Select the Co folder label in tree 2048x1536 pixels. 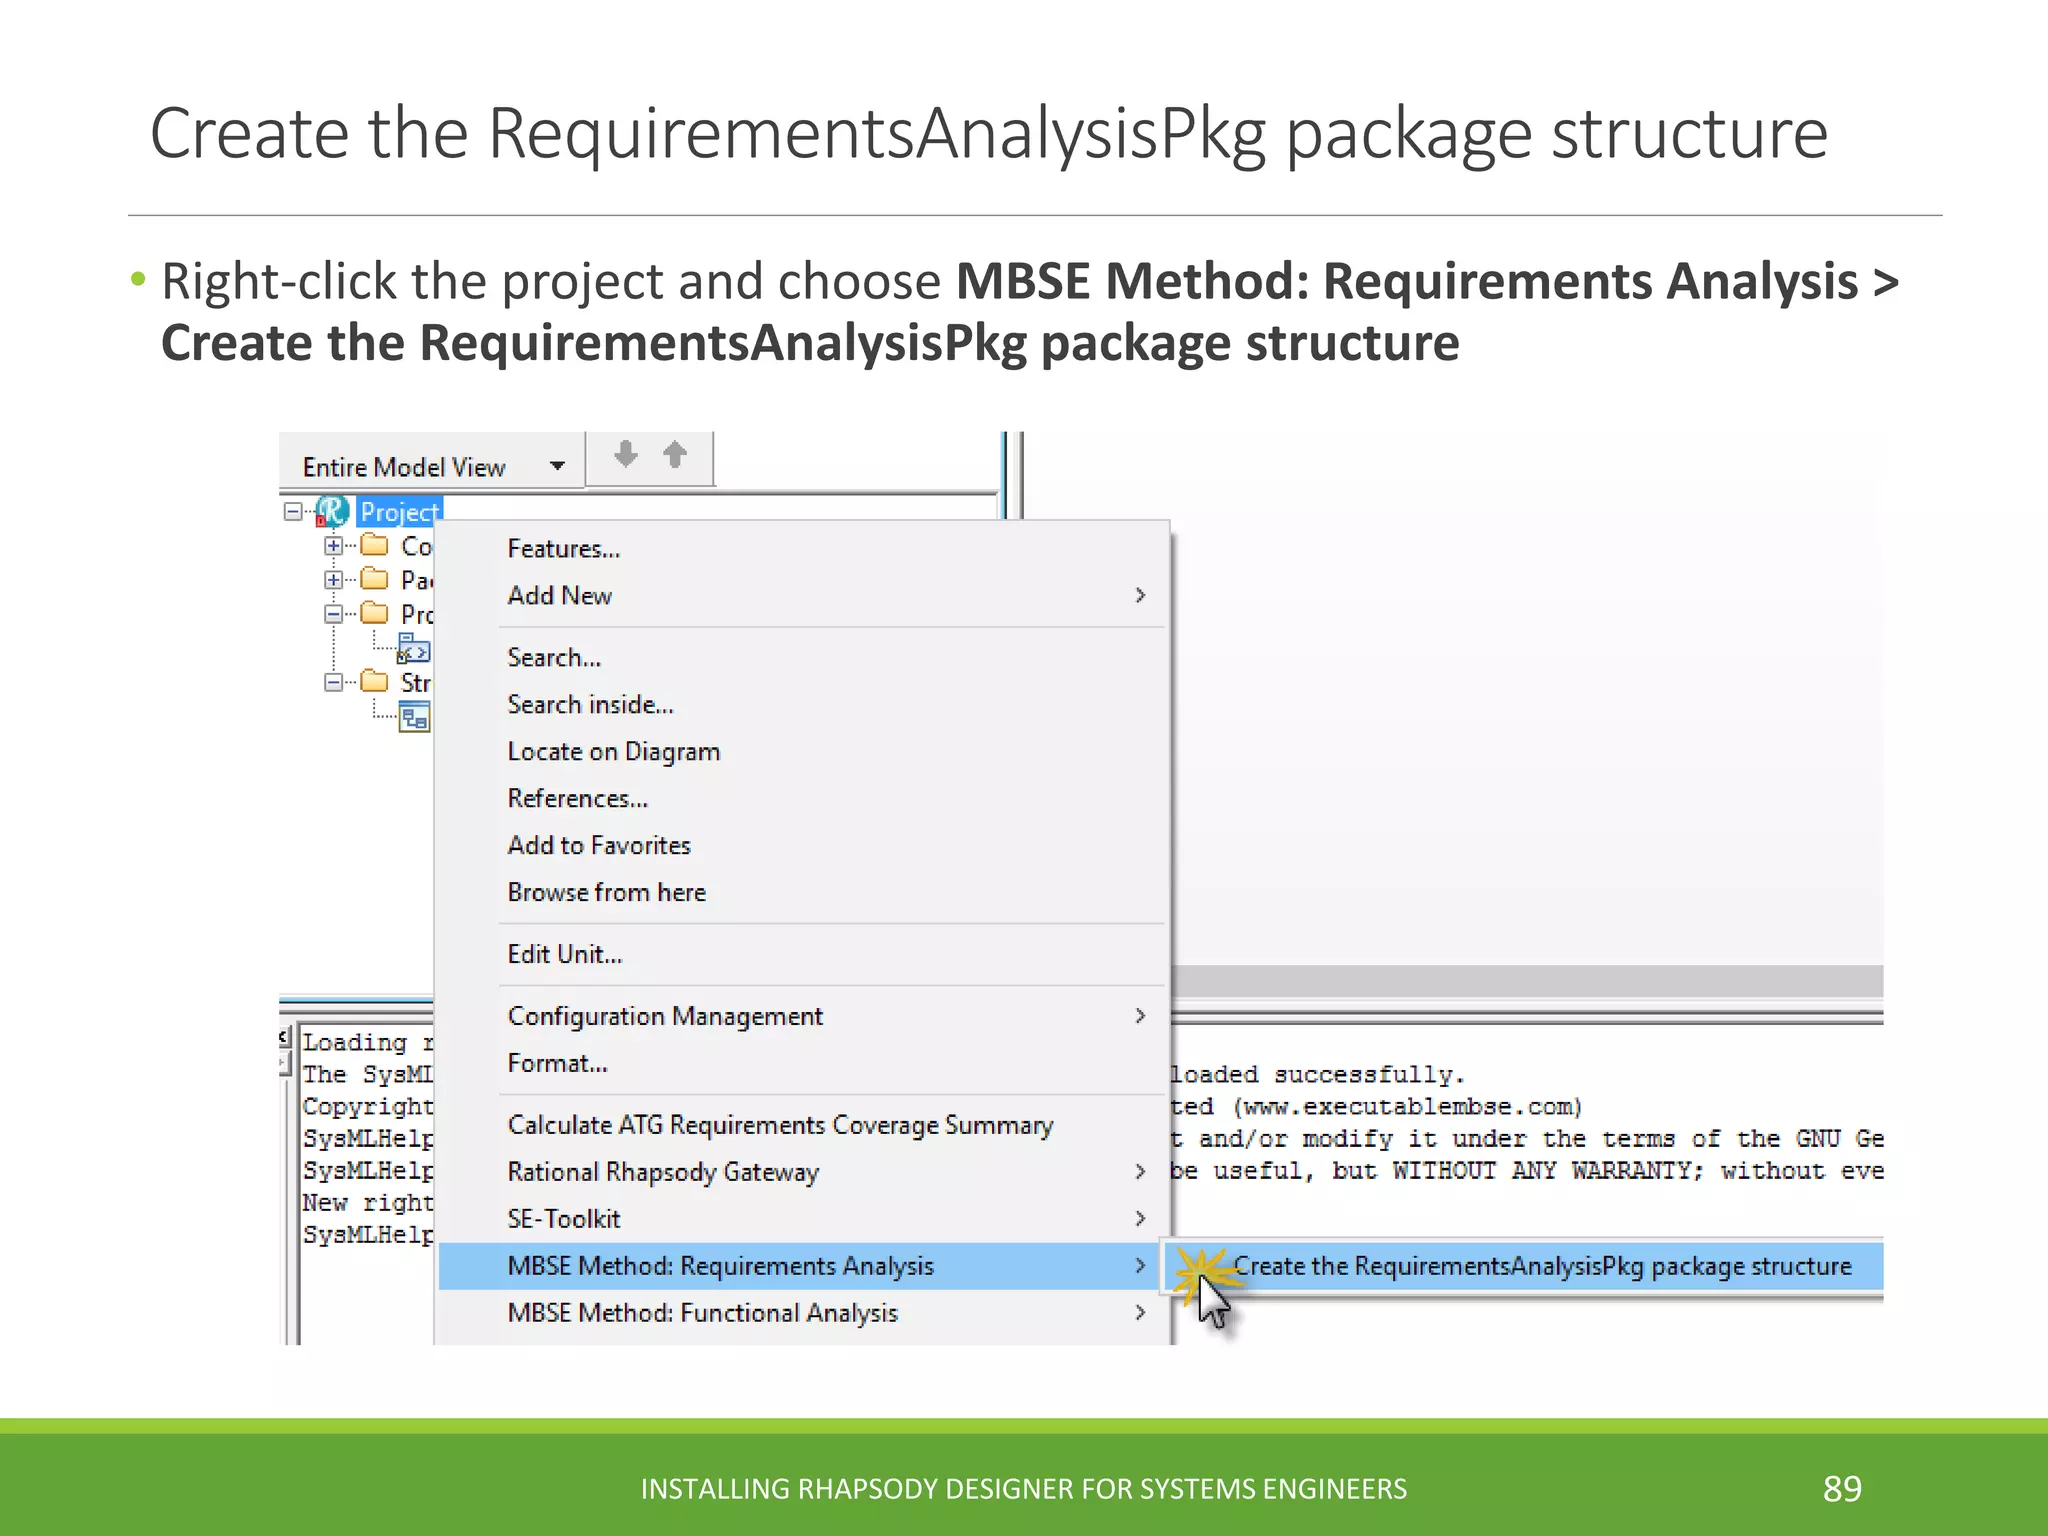coord(416,546)
